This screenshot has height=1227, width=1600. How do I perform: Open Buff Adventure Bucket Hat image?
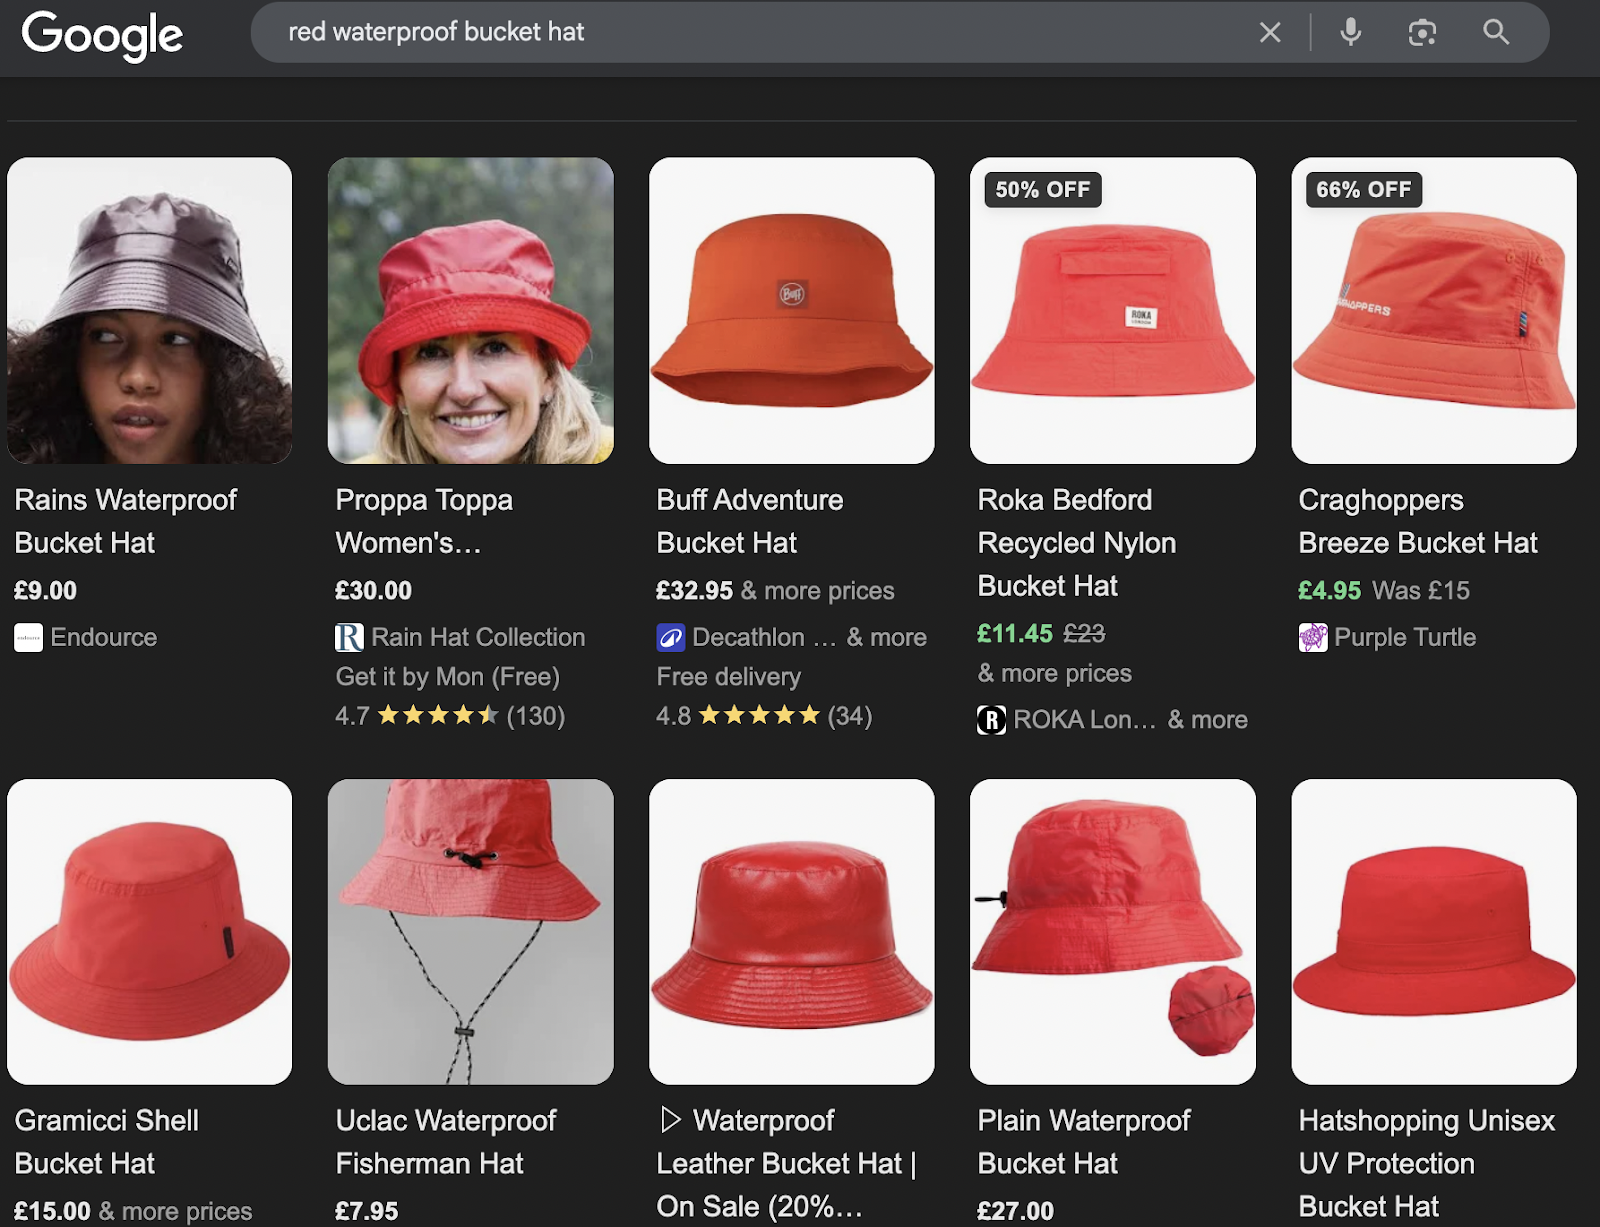(792, 310)
